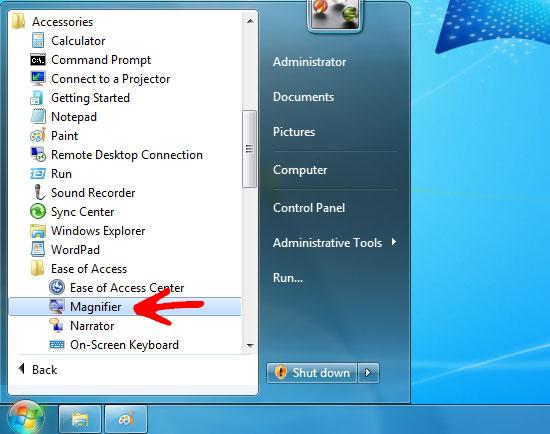Click the scroll up arrow in programs list
The height and width of the screenshot is (434, 550).
pyautogui.click(x=250, y=21)
